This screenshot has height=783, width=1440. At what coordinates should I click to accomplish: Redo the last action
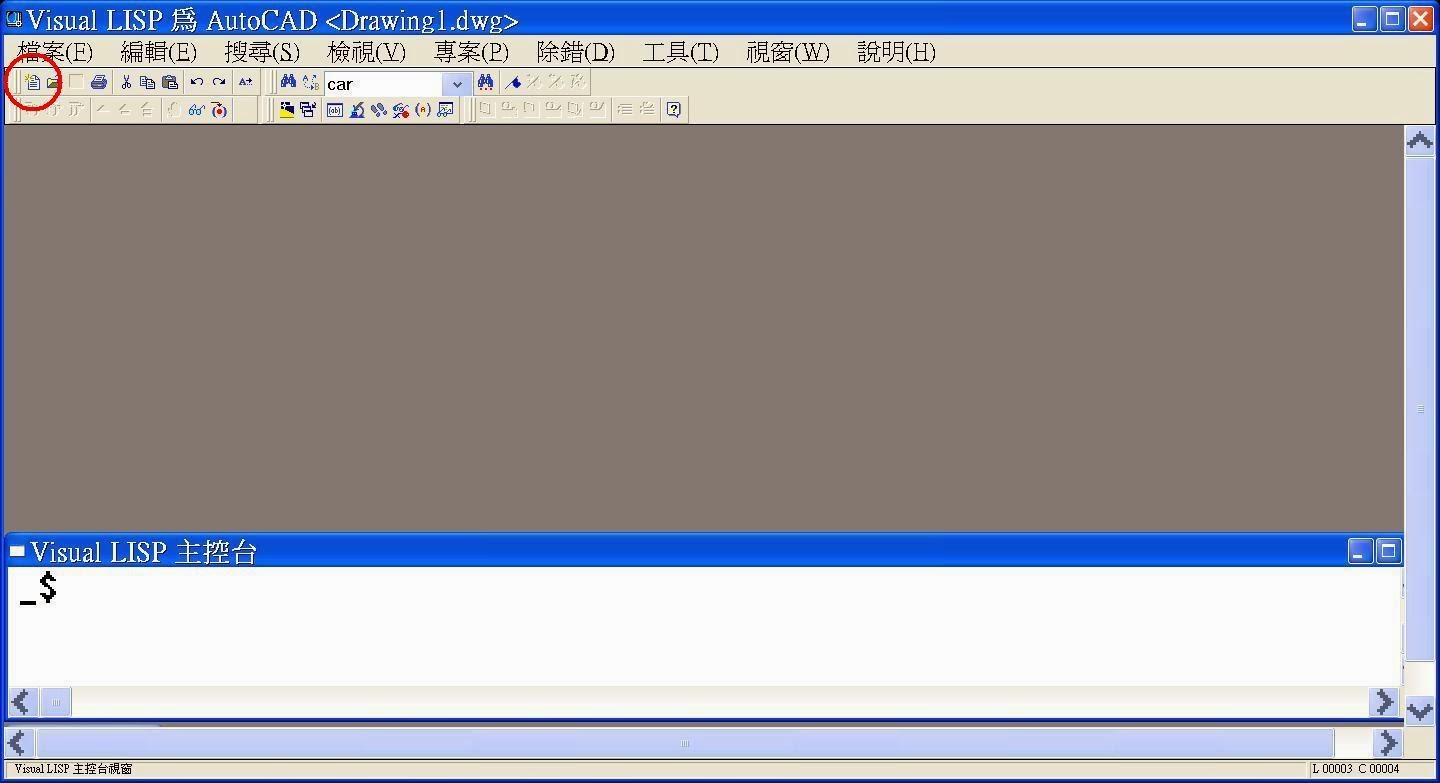click(x=219, y=82)
